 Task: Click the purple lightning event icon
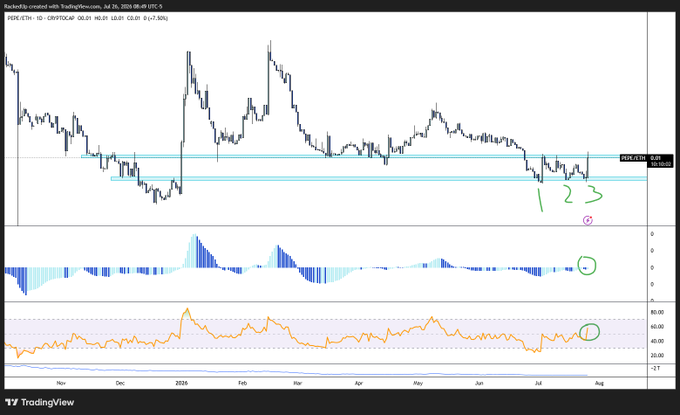coord(588,220)
